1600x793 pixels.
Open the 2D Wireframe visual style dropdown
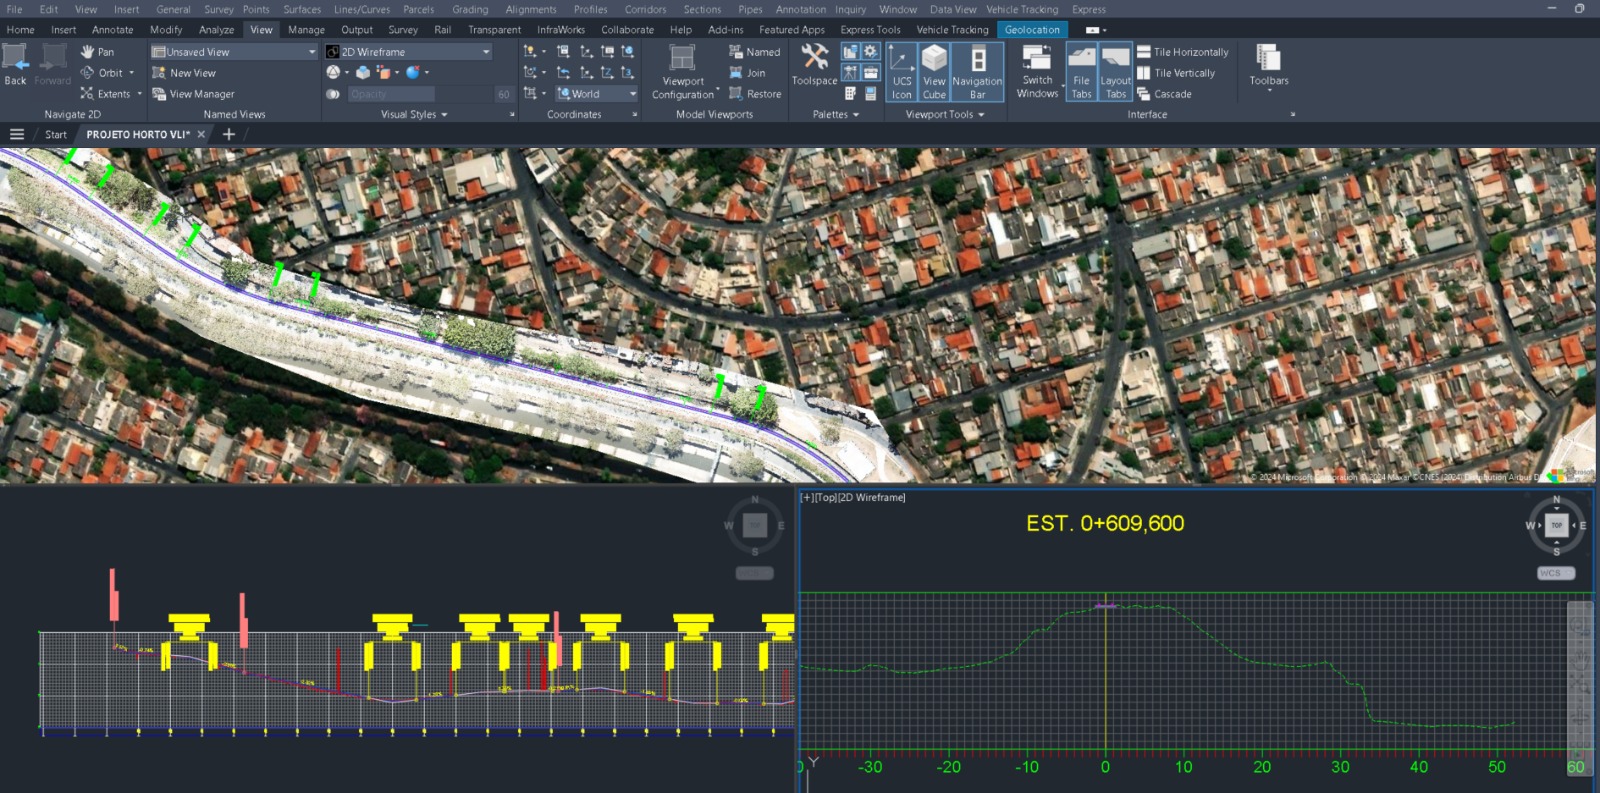(486, 52)
